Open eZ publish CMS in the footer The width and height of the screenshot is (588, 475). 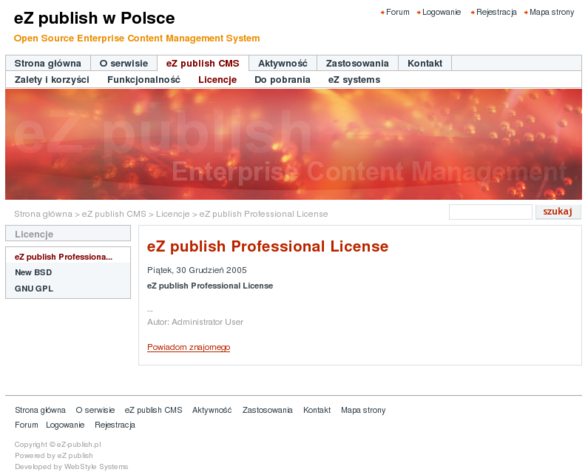pos(153,410)
